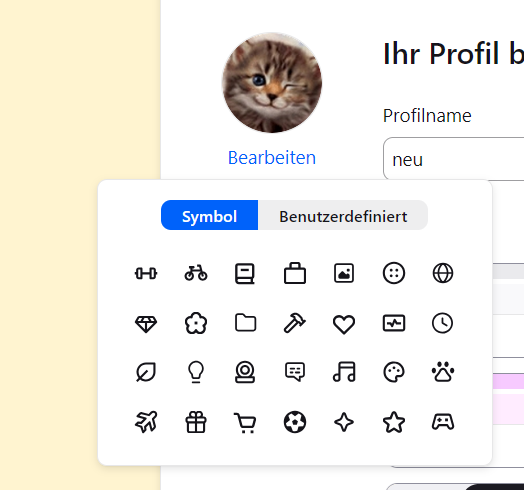The width and height of the screenshot is (524, 490).
Task: Pick the flower profile symbol
Action: pyautogui.click(x=196, y=323)
